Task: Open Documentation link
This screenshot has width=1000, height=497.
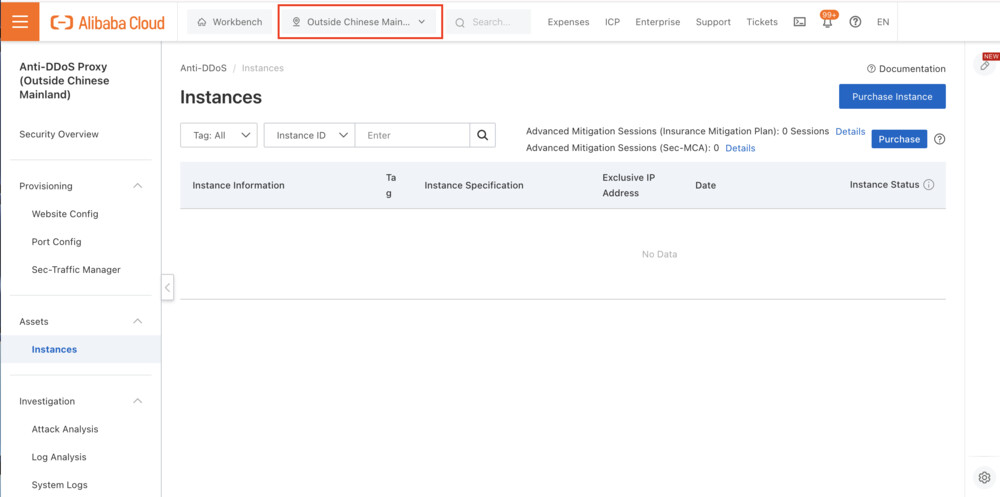Action: (x=906, y=68)
